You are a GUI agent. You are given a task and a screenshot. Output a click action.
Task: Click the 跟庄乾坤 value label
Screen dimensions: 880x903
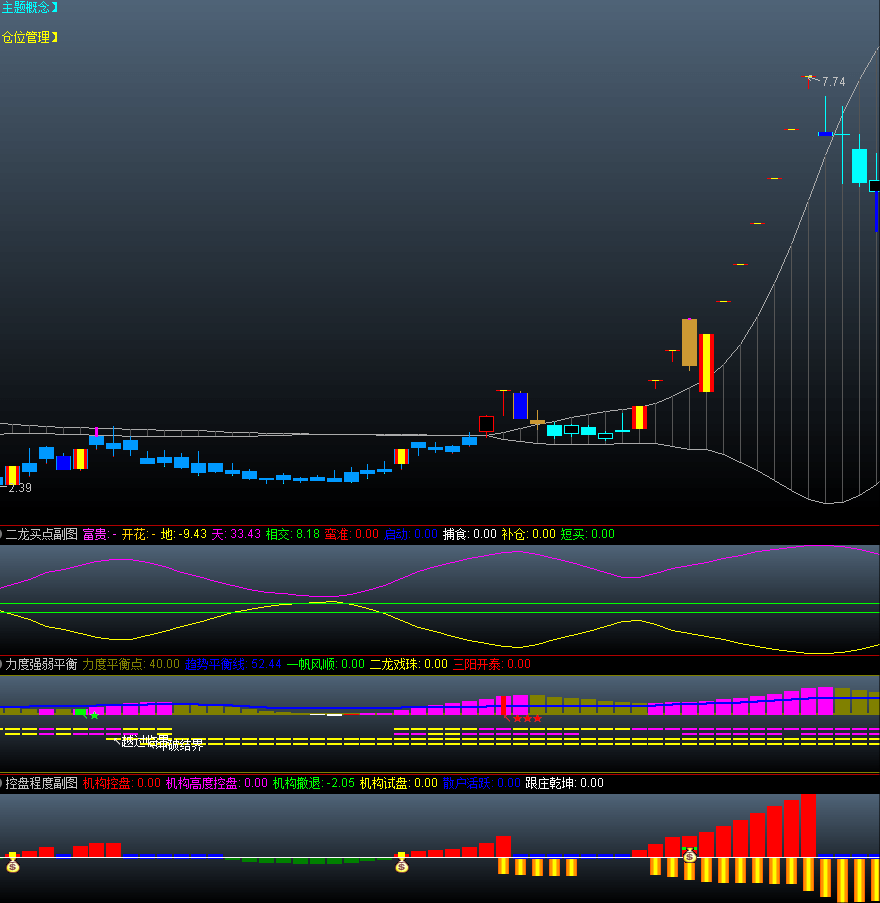[564, 783]
